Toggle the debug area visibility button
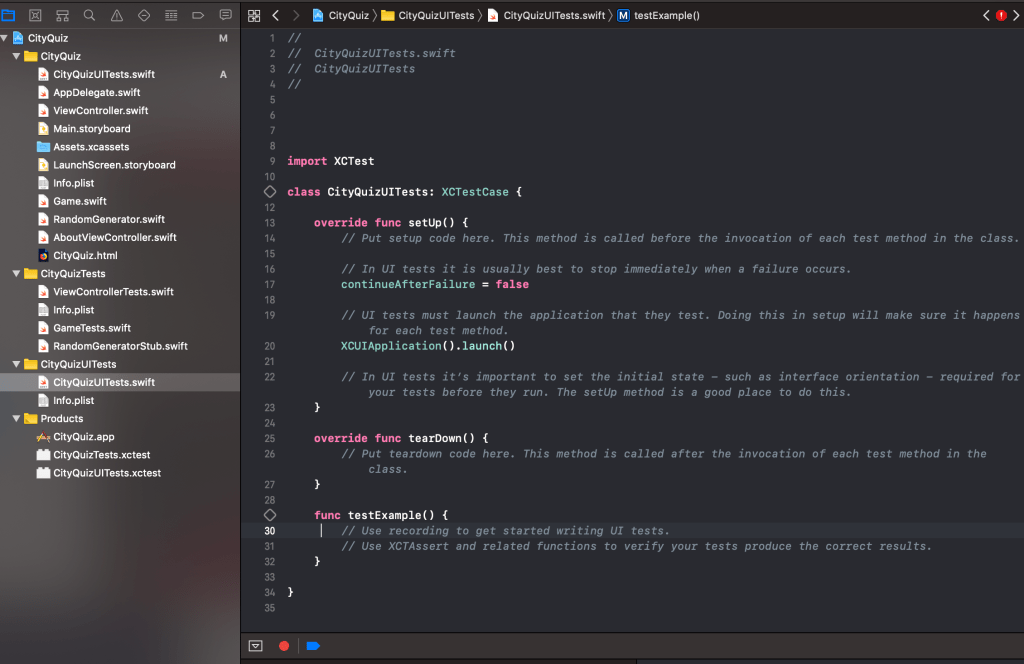This screenshot has width=1024, height=664. (256, 646)
